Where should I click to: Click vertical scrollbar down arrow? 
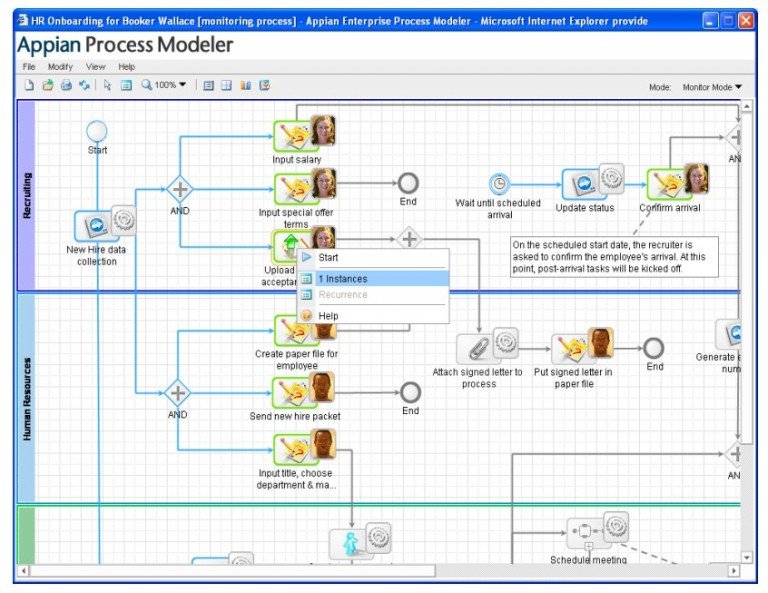pyautogui.click(x=746, y=557)
